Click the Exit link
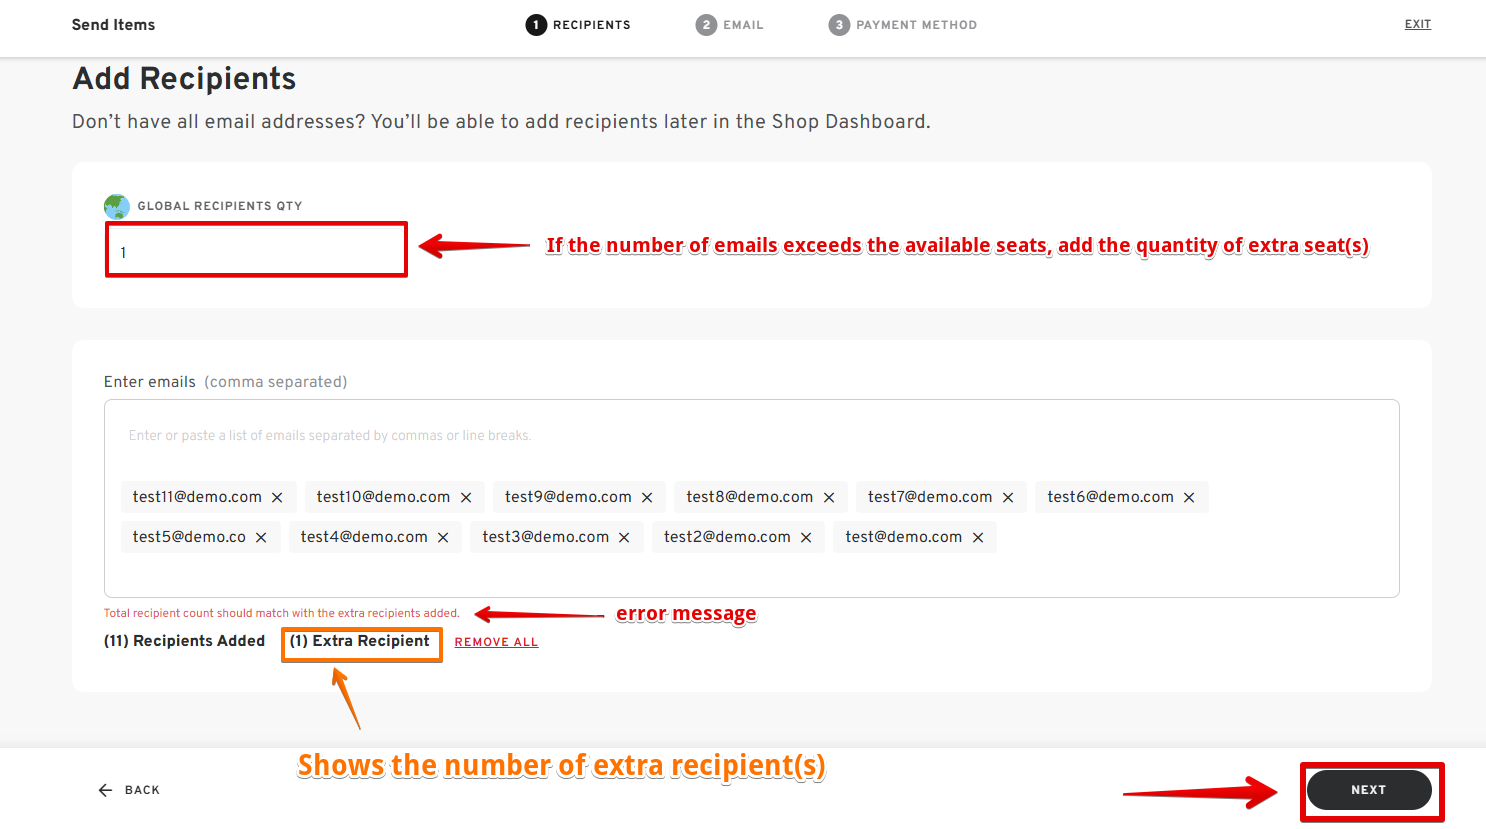Image resolution: width=1486 pixels, height=829 pixels. tap(1417, 24)
